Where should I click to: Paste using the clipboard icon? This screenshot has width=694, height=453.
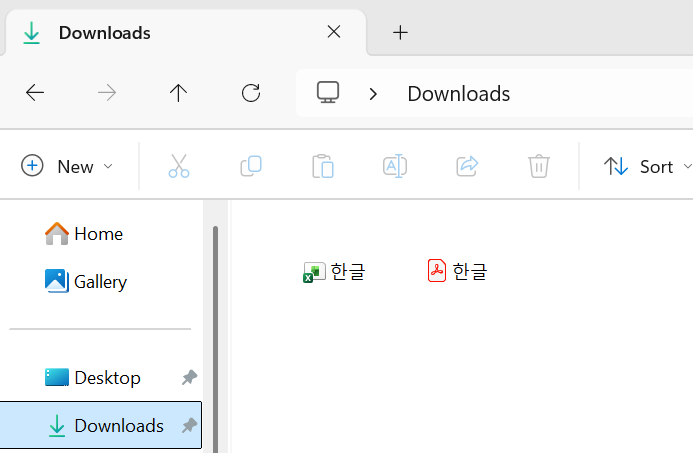click(323, 166)
